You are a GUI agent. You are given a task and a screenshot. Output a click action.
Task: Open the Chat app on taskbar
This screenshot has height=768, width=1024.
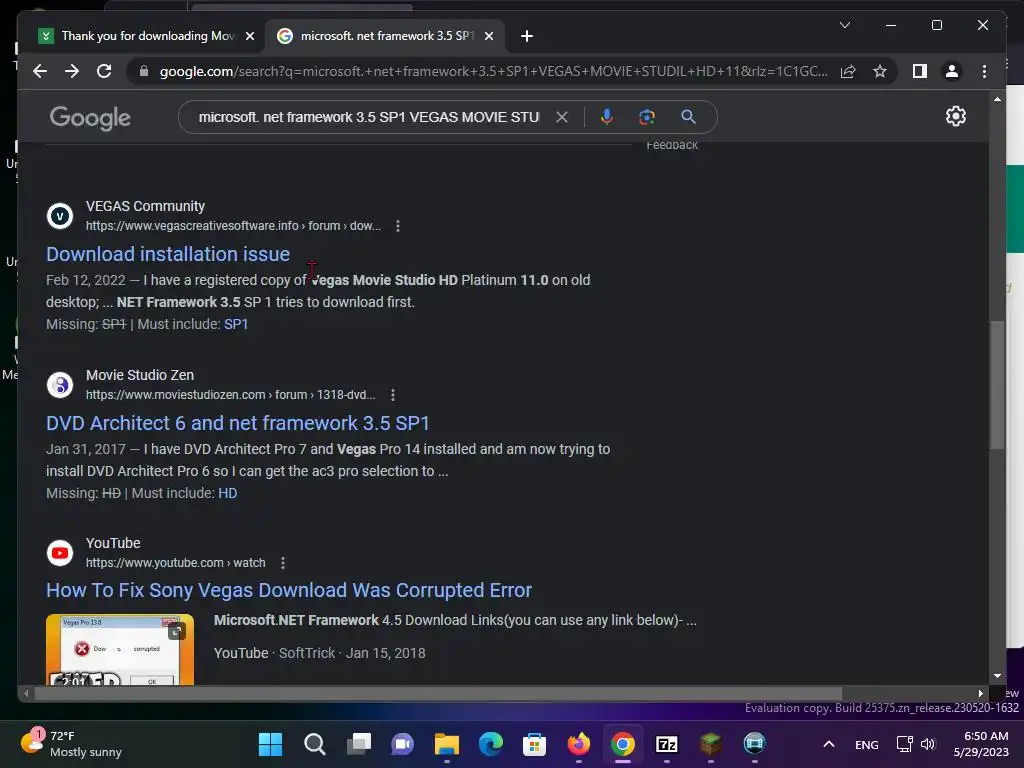click(402, 744)
